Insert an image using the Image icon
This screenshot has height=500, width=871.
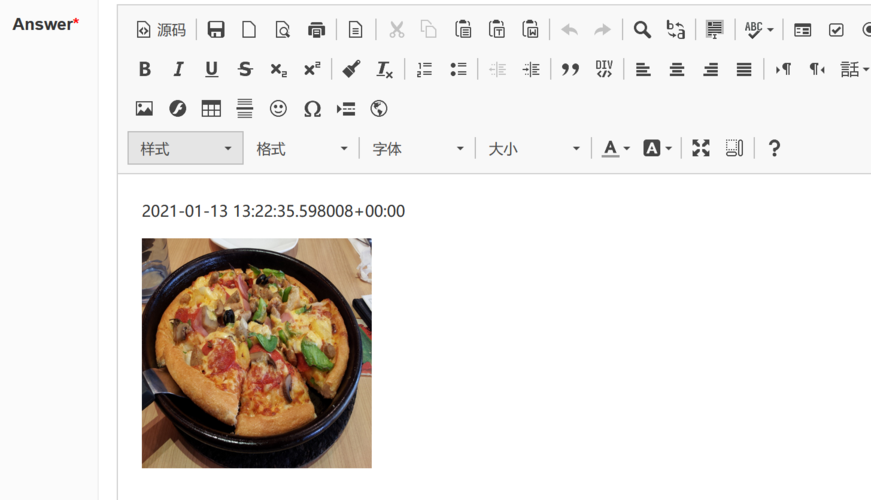coord(144,109)
